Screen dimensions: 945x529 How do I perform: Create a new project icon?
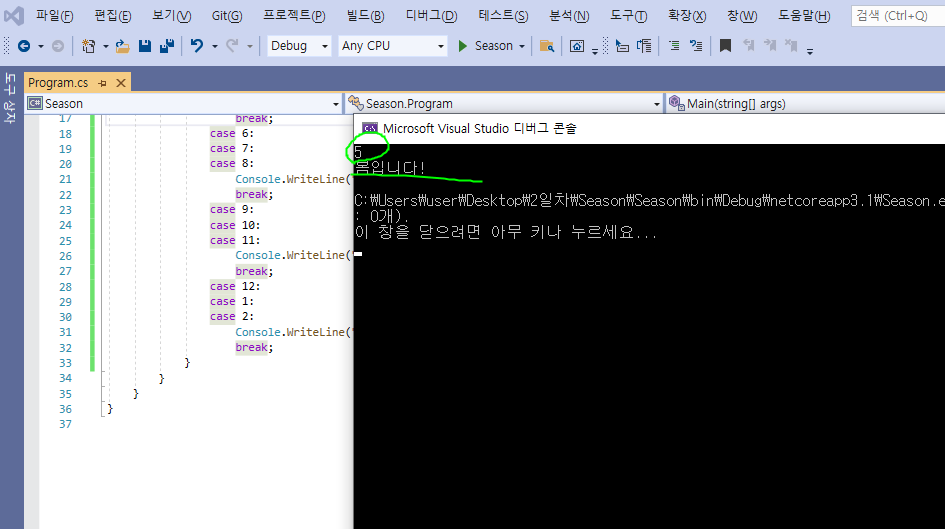coord(89,46)
